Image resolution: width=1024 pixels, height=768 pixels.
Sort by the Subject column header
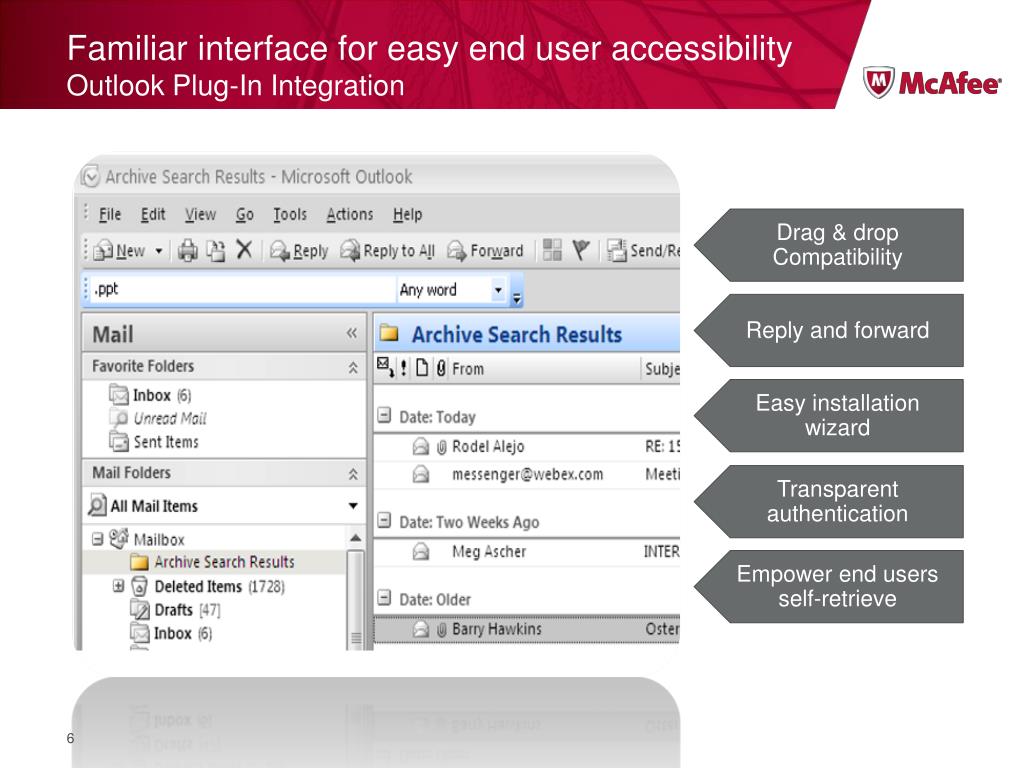[x=662, y=369]
